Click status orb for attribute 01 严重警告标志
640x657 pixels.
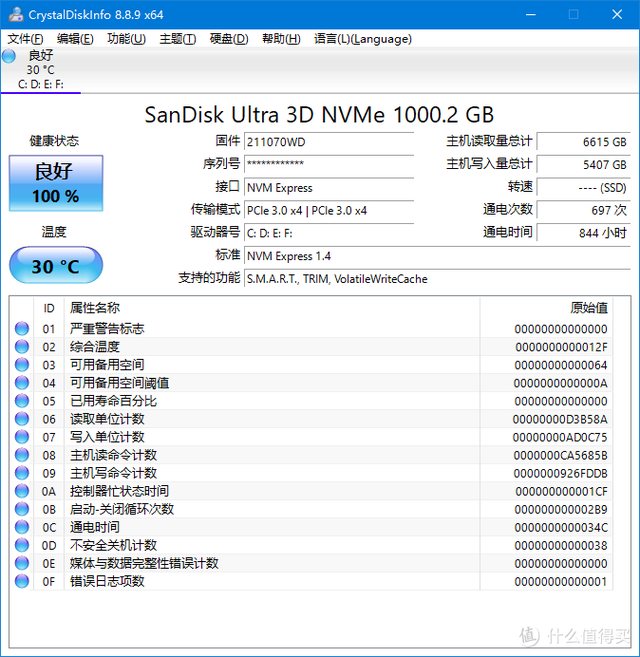22,329
